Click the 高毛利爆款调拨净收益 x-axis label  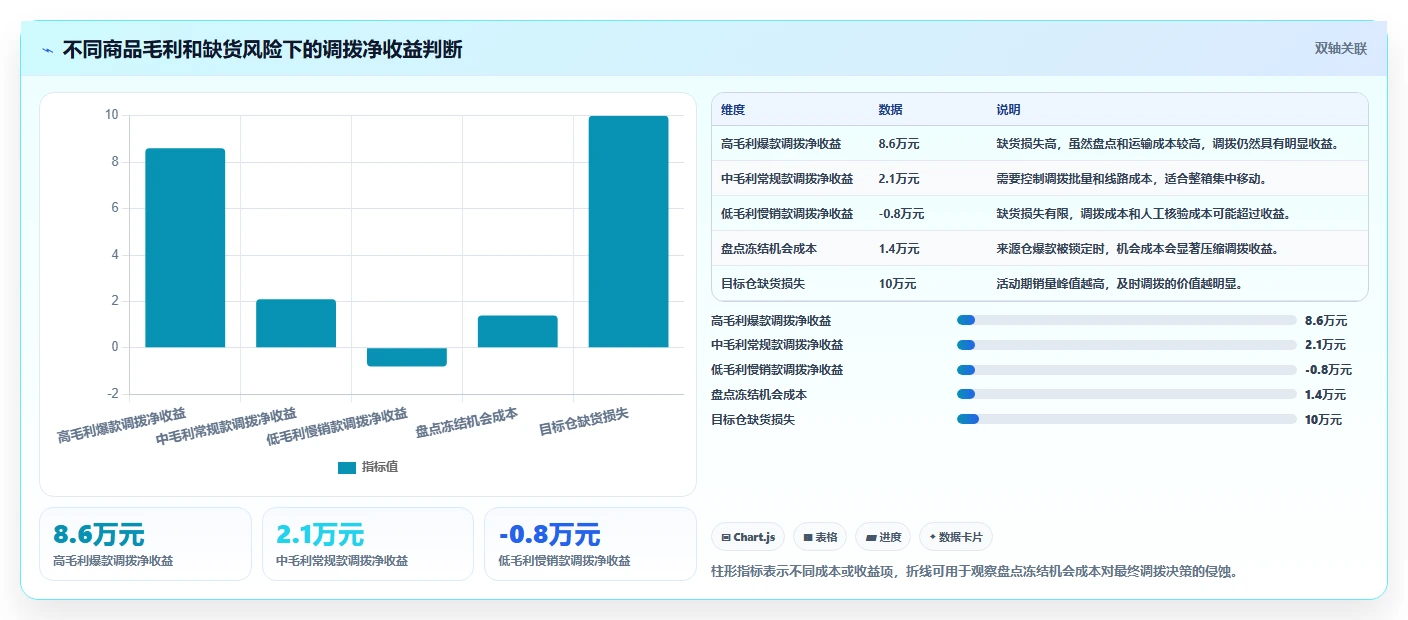122,425
